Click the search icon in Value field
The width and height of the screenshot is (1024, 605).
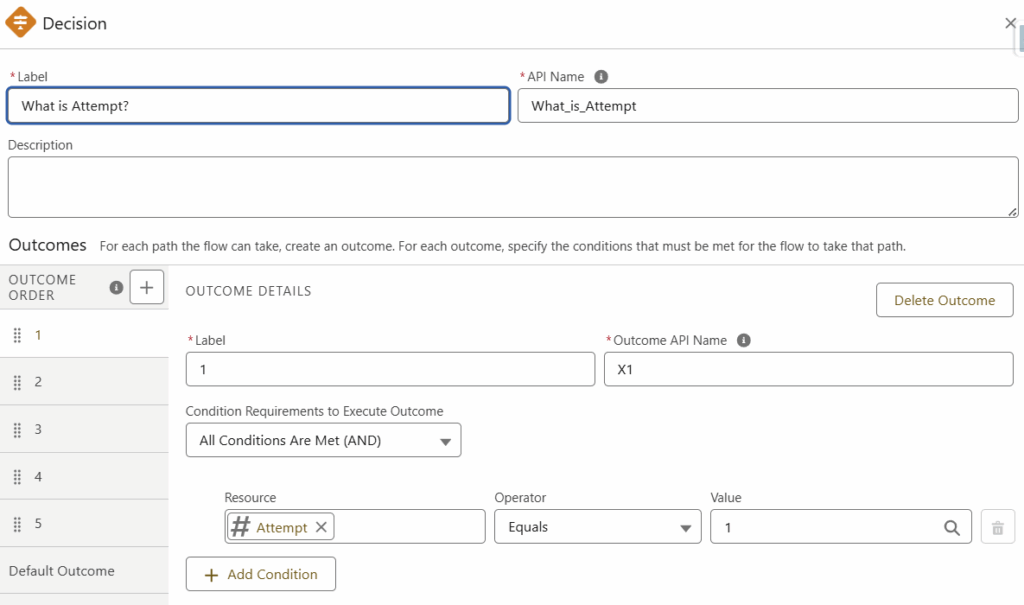(951, 527)
